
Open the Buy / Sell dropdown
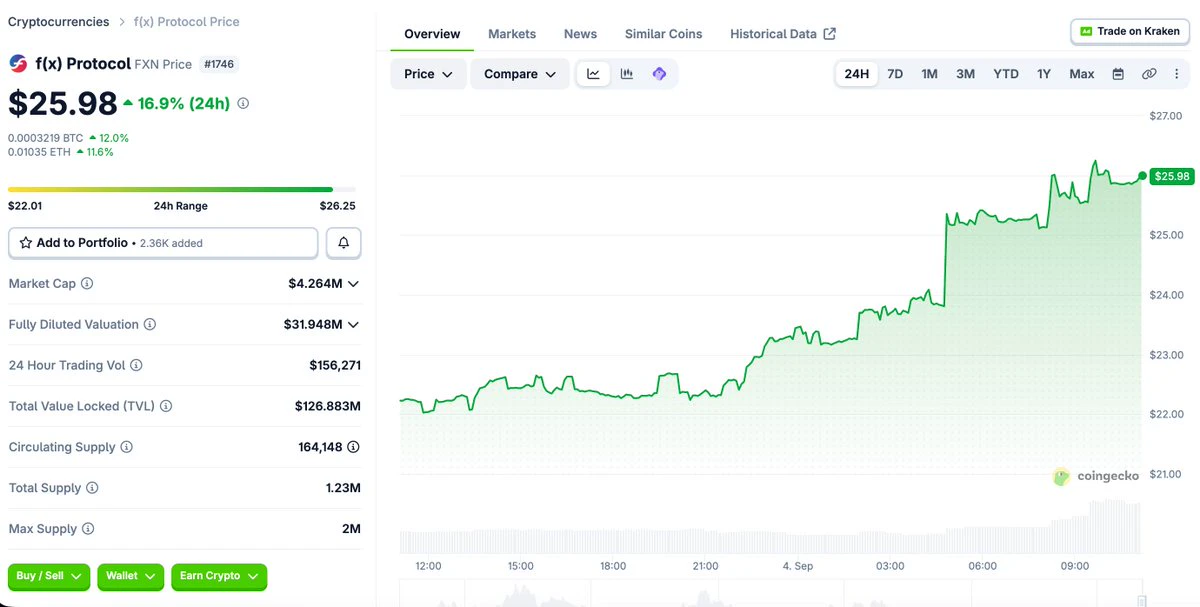[x=49, y=577]
